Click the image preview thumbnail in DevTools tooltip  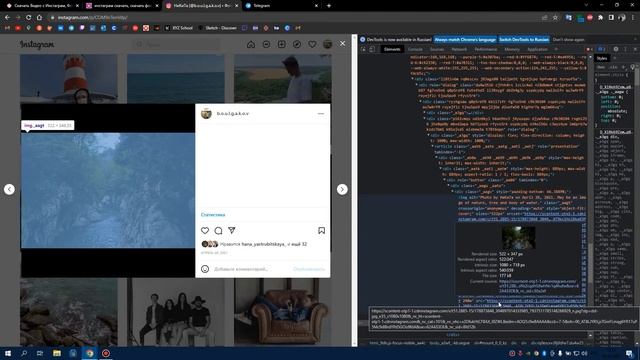(x=518, y=238)
